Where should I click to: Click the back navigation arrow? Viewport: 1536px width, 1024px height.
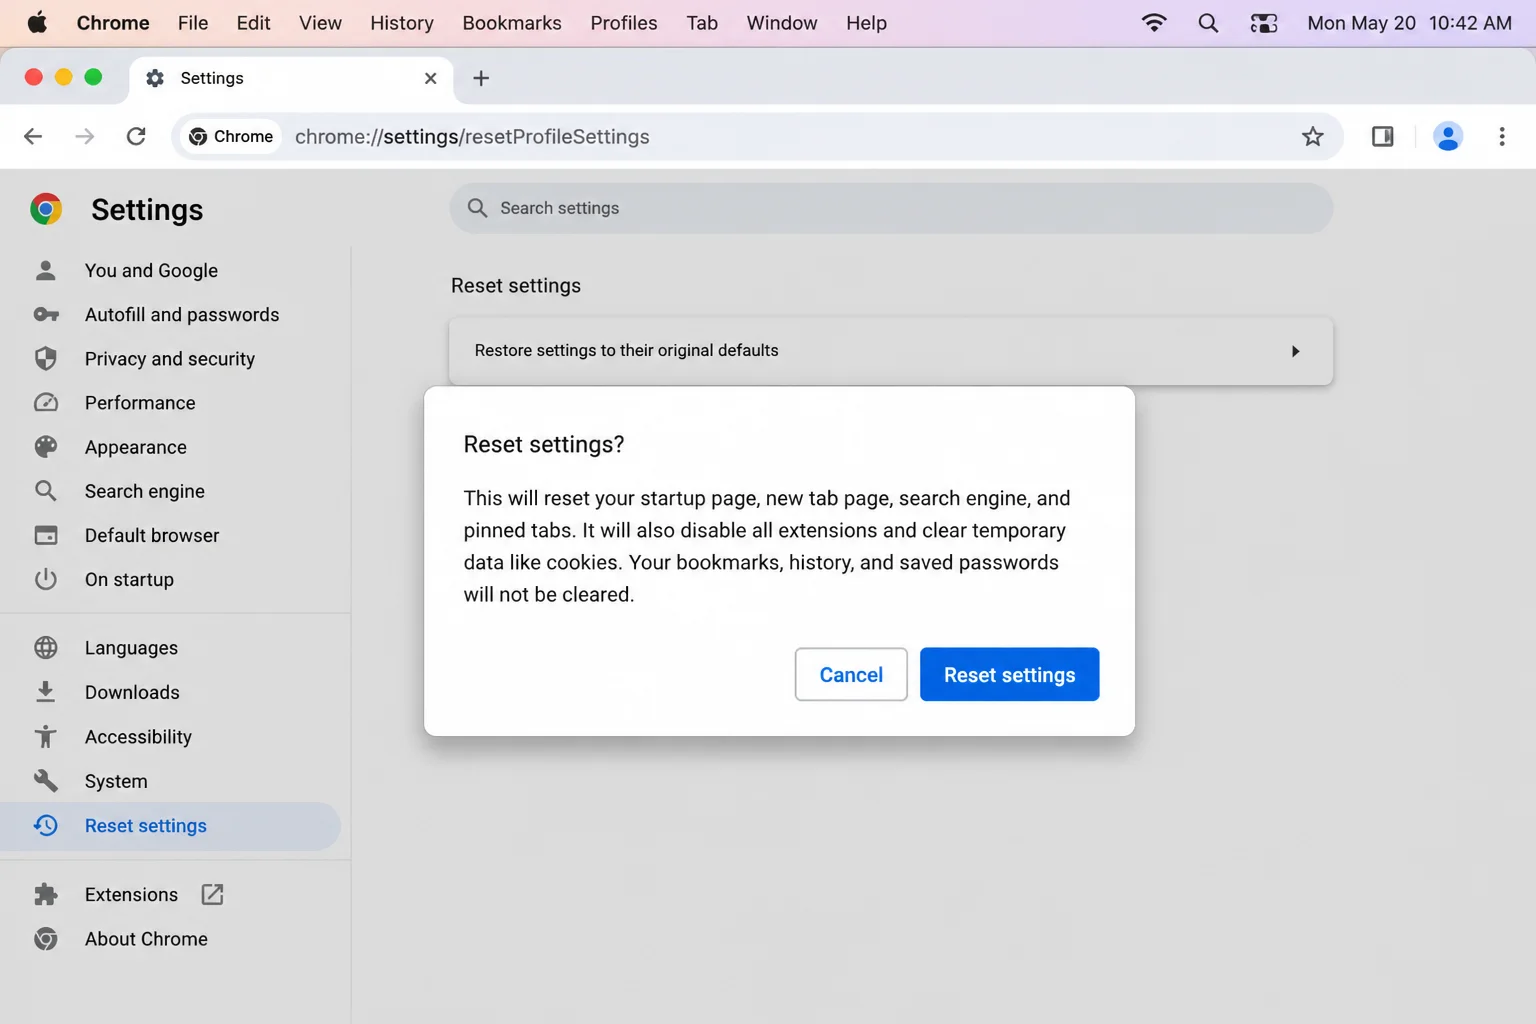click(33, 136)
